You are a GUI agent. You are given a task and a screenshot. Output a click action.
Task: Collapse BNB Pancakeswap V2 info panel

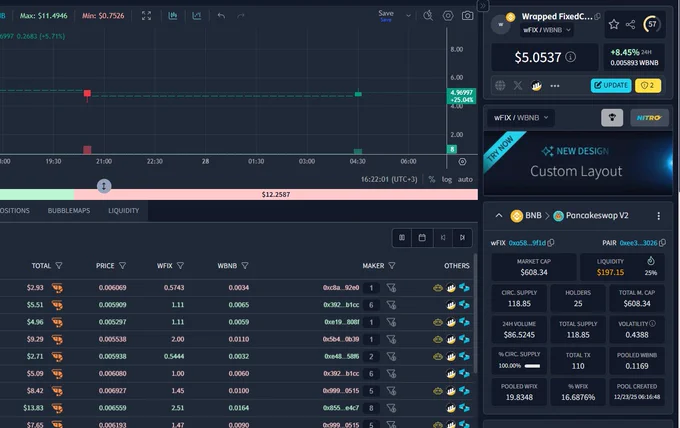pyautogui.click(x=499, y=216)
